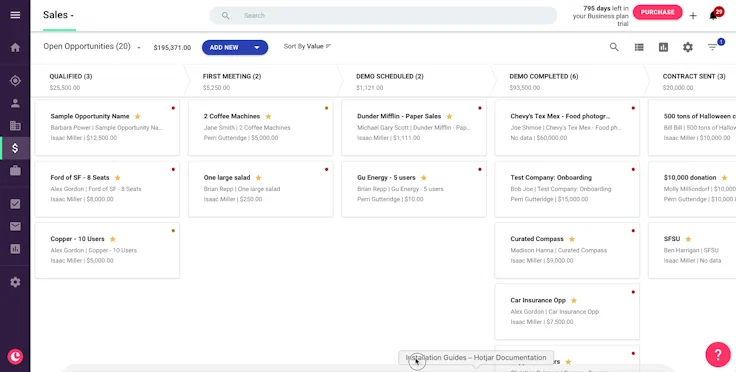This screenshot has height=372, width=736.
Task: Go to Home in sidebar
Action: pos(15,47)
